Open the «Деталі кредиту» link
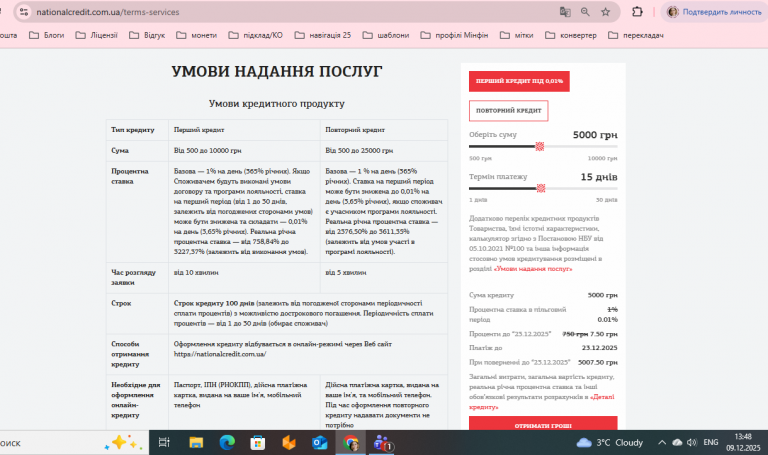Screen dimensions: 768x455 pyautogui.click(x=542, y=402)
